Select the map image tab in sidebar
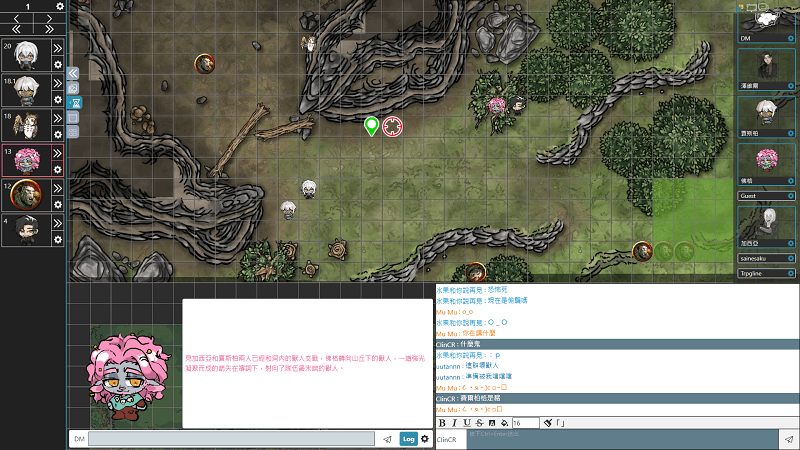800x450 pixels. pyautogui.click(x=75, y=88)
